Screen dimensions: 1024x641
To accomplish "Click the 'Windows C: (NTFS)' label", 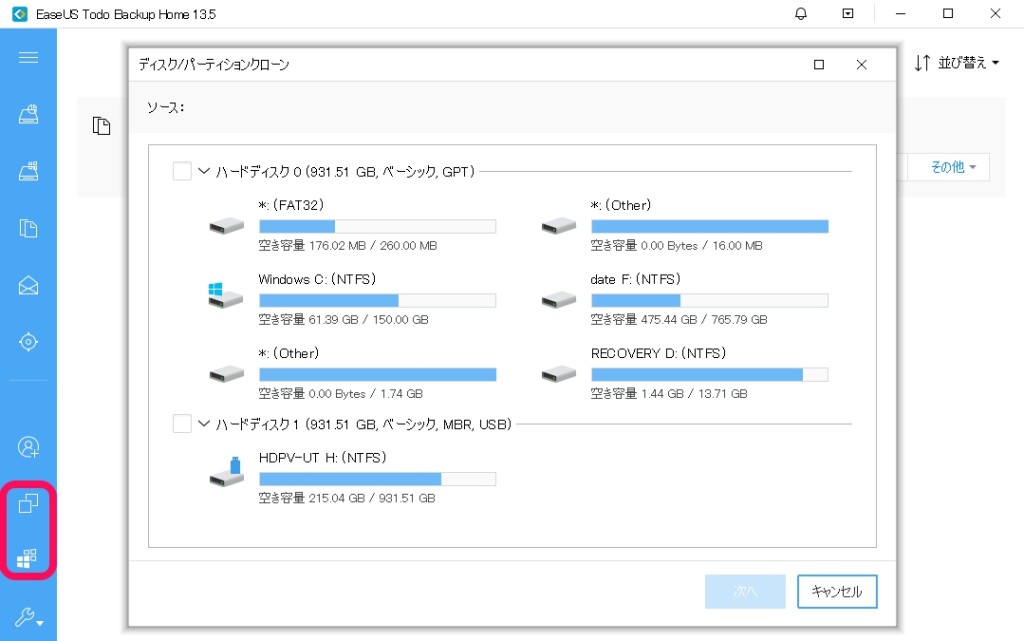I will click(x=317, y=279).
